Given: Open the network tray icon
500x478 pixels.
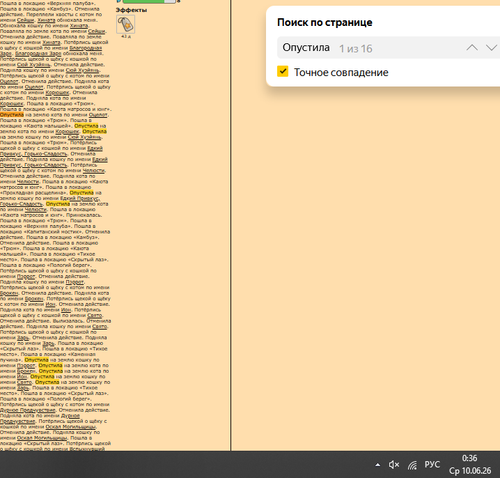Looking at the screenshot, I should point(413,465).
